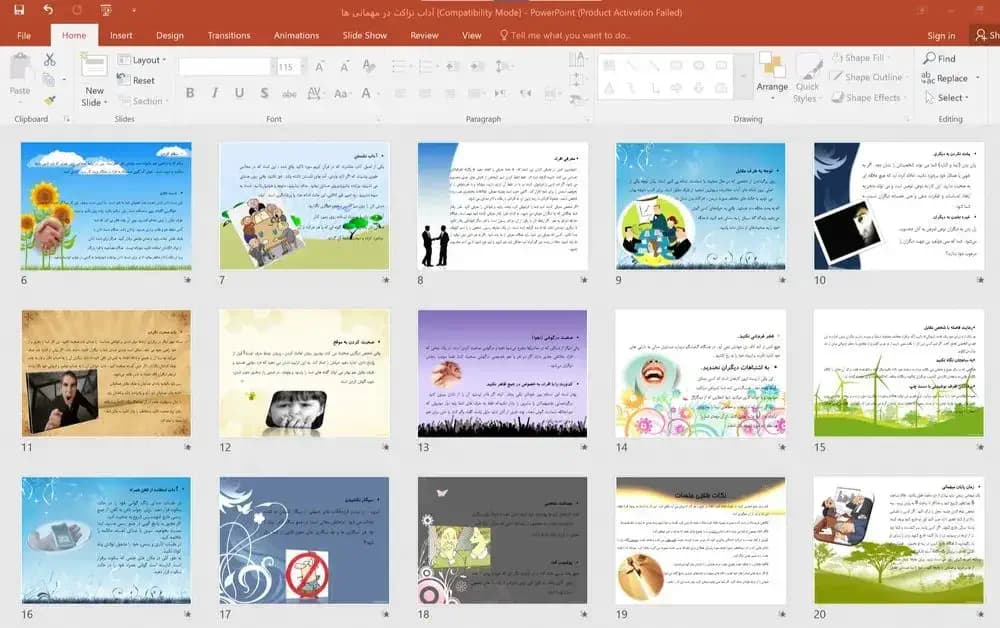Open the font size dropdown
This screenshot has height=628, width=1000.
[303, 66]
